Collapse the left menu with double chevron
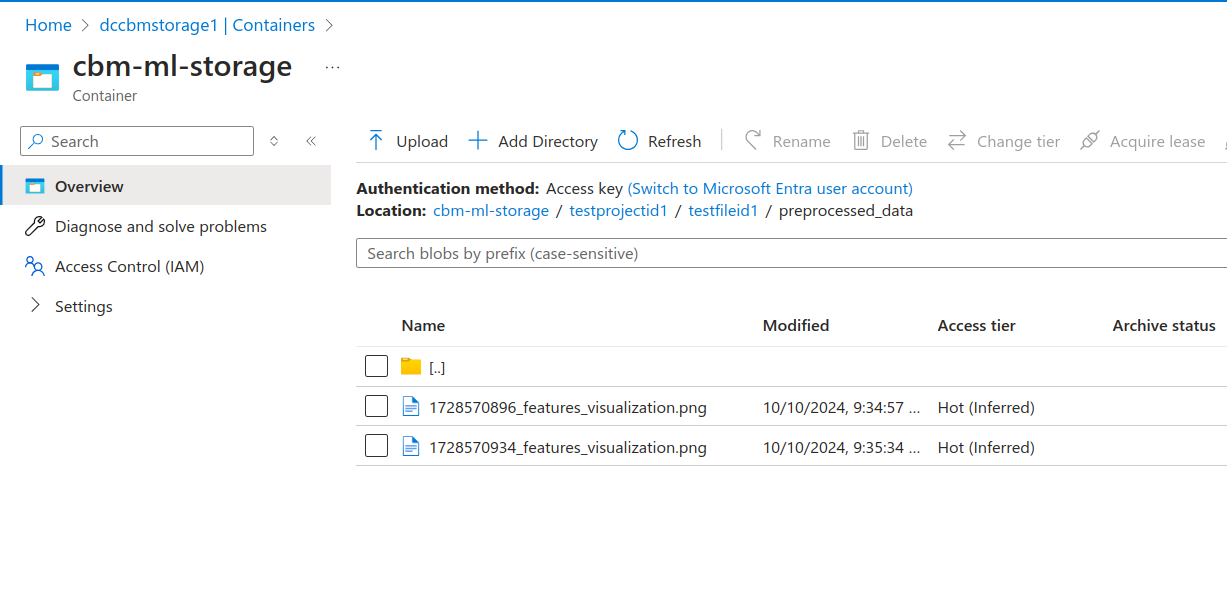This screenshot has height=614, width=1227. point(311,142)
